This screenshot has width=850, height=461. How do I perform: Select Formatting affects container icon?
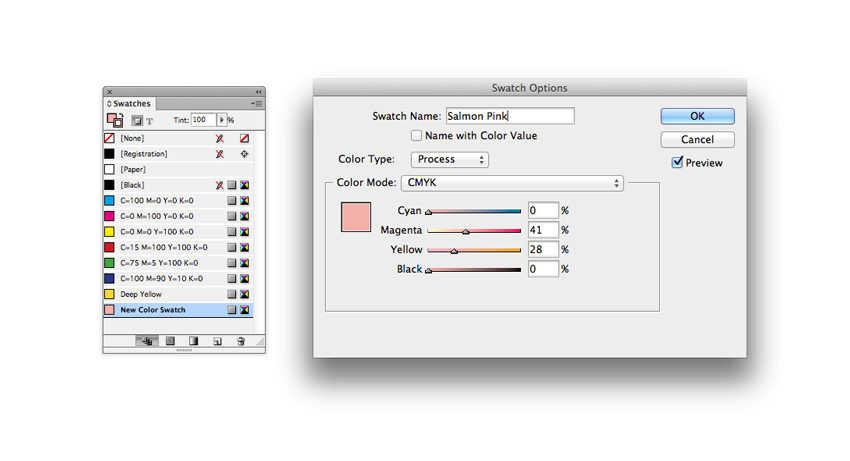(137, 120)
